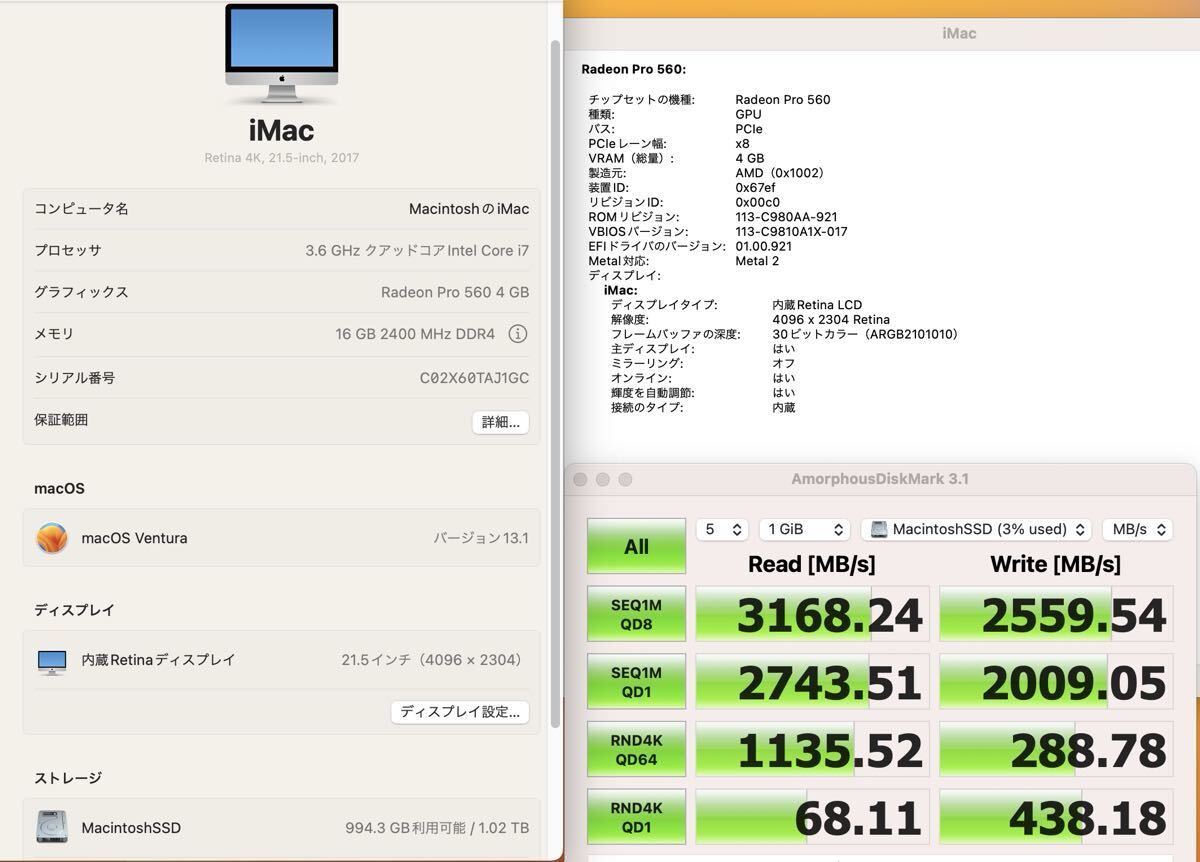Screen dimensions: 1200x862
Task: Open ディスプレイ設定... button
Action: (x=460, y=712)
